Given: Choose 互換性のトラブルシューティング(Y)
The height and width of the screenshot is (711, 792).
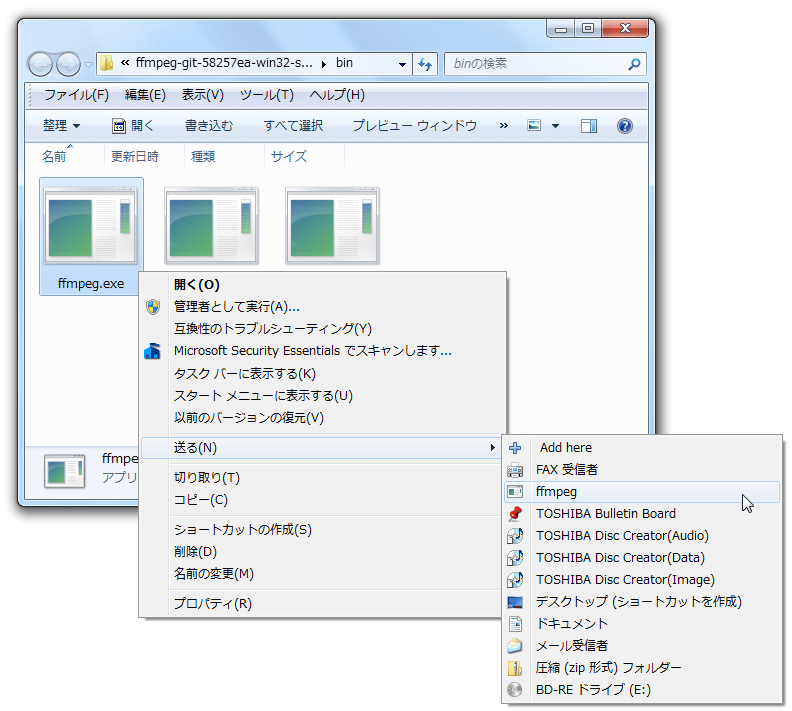Looking at the screenshot, I should [x=323, y=329].
